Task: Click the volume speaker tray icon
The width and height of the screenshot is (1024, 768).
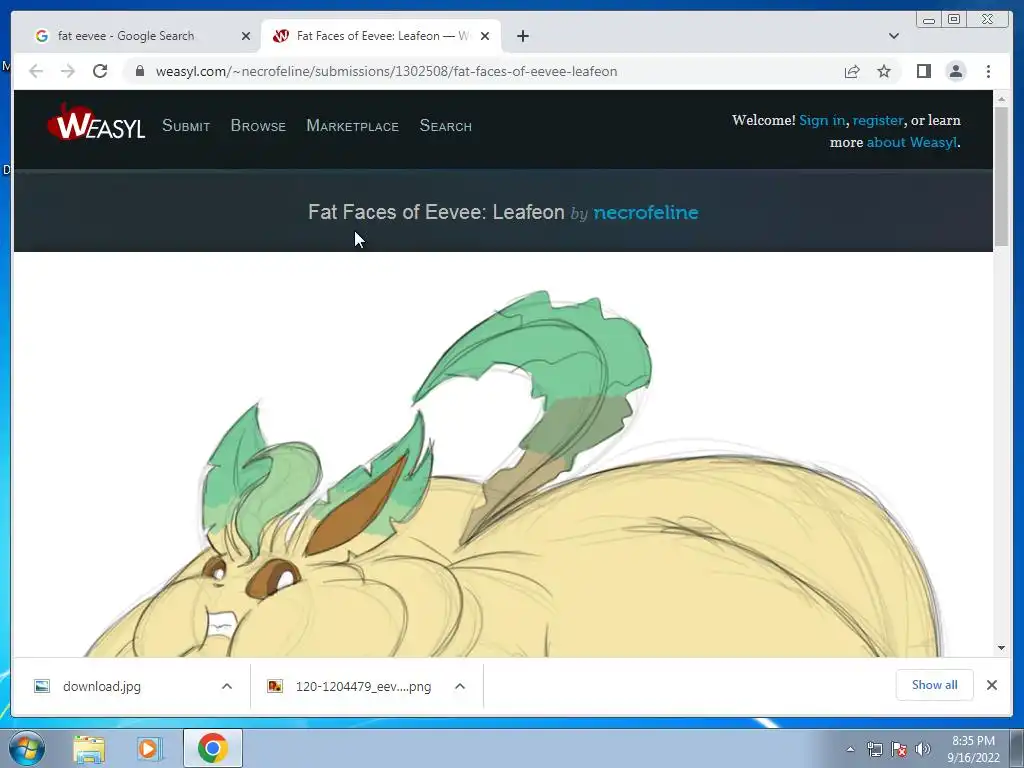Action: [923, 749]
